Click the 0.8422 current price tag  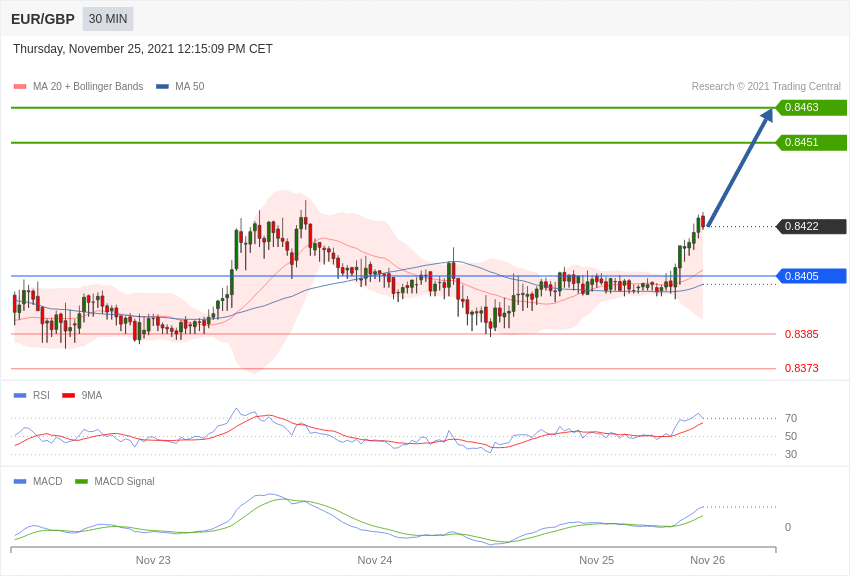coord(812,226)
